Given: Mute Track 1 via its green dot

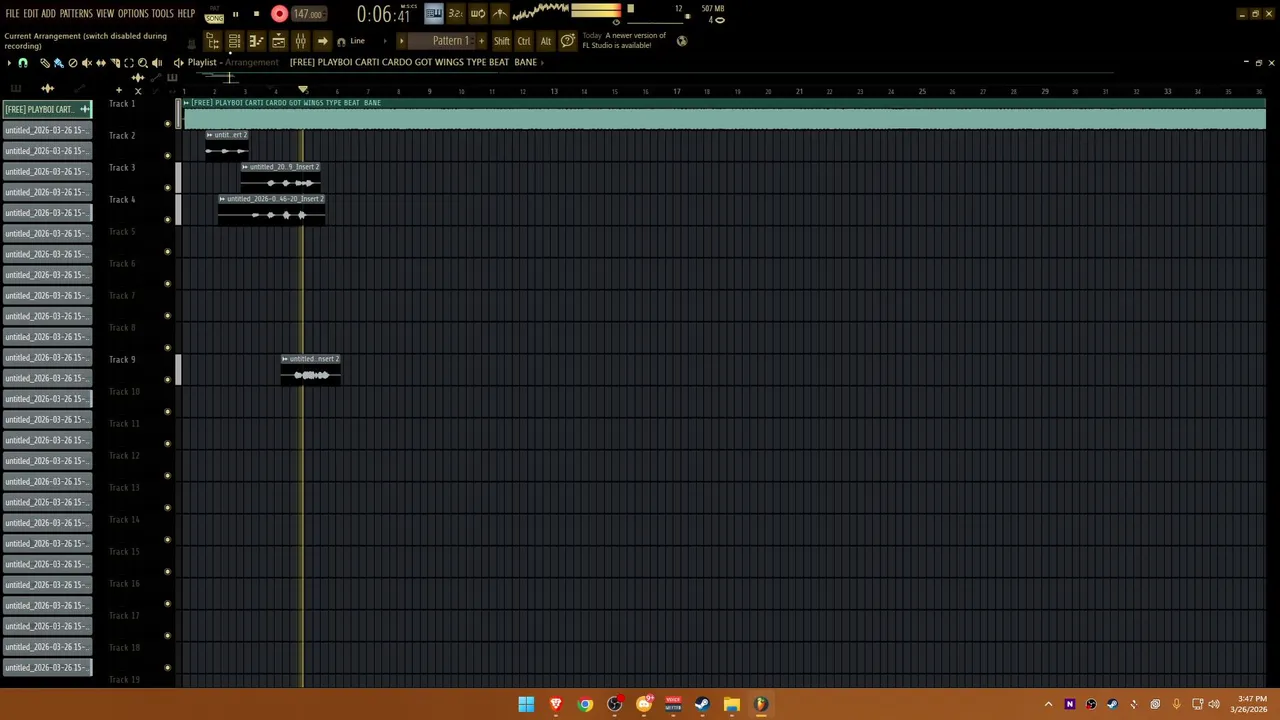Looking at the screenshot, I should [x=167, y=124].
